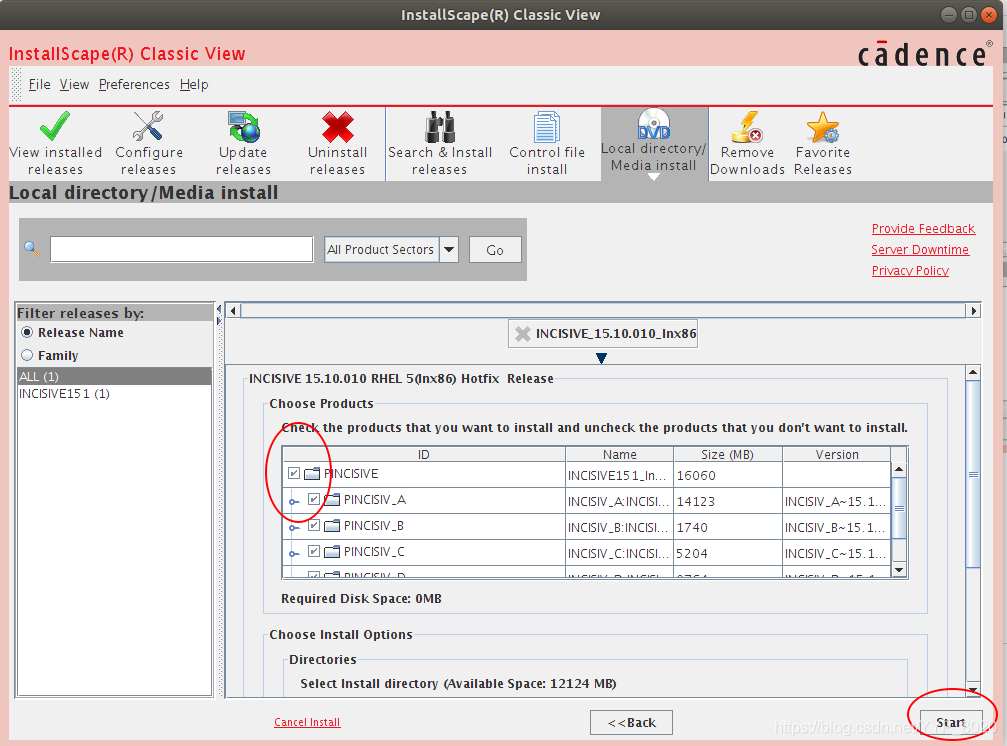Click the toolbar drag handle grip

(17, 85)
